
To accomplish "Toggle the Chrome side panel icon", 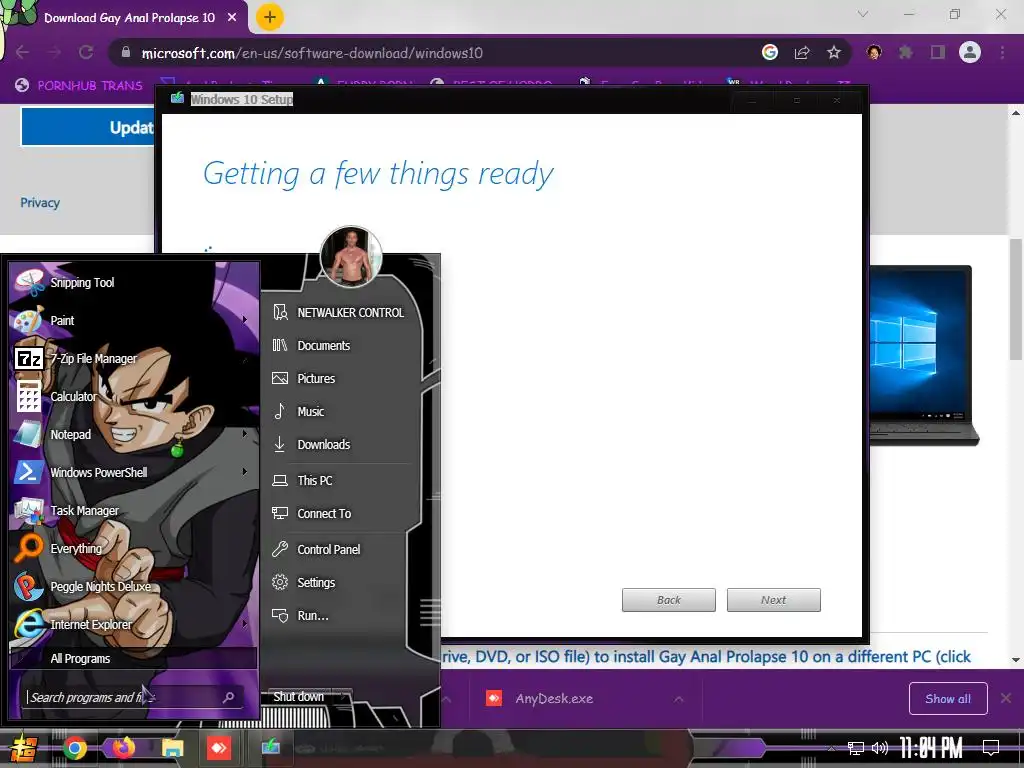I will pos(938,52).
